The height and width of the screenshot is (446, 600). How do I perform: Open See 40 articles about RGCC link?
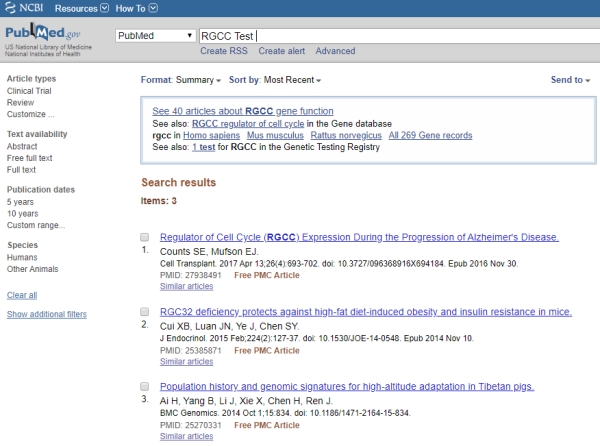tap(242, 111)
